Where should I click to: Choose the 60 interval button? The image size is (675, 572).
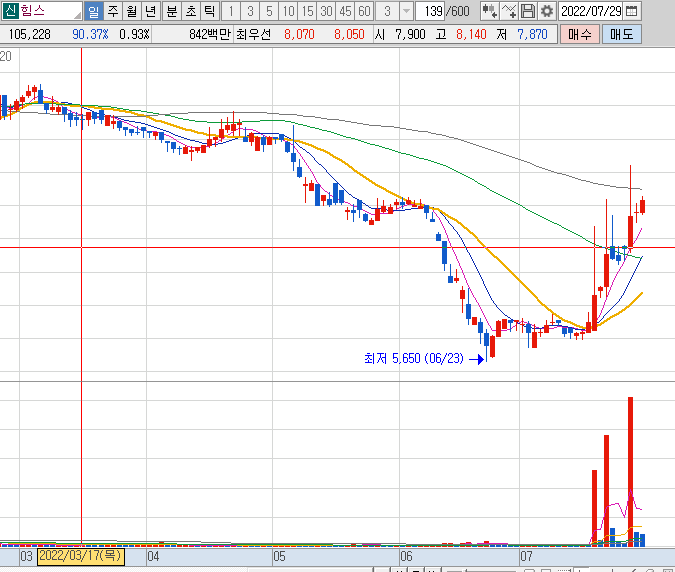(364, 11)
